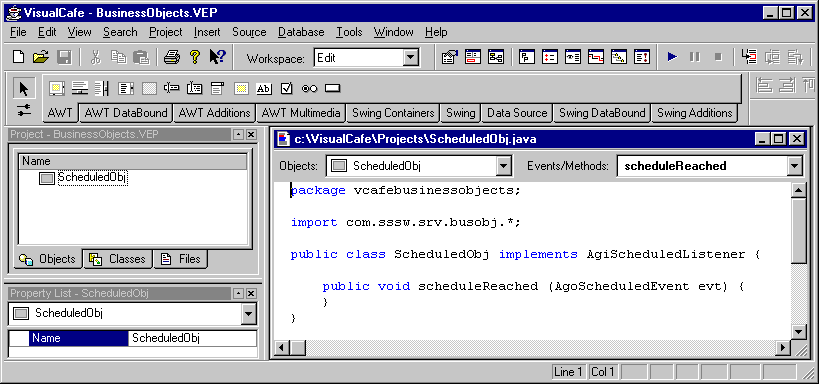The image size is (819, 384).
Task: Open help with the yellow question mark icon
Action: (x=194, y=57)
